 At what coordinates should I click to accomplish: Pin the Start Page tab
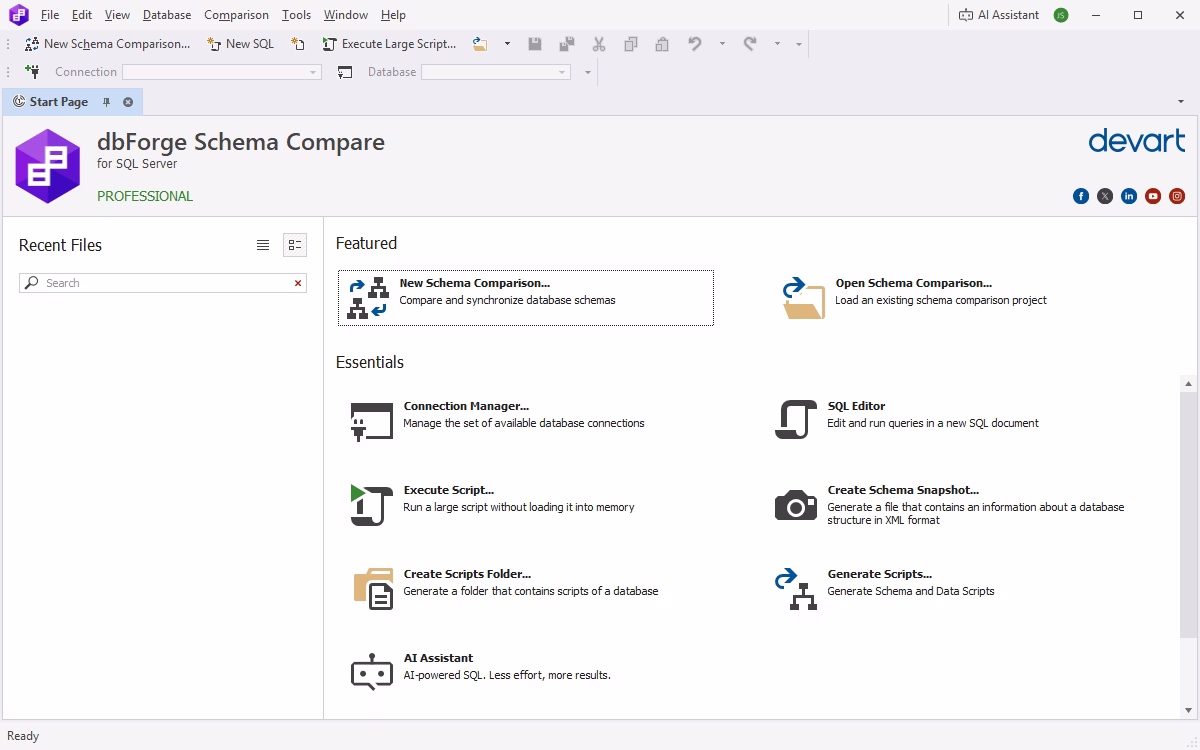107,102
